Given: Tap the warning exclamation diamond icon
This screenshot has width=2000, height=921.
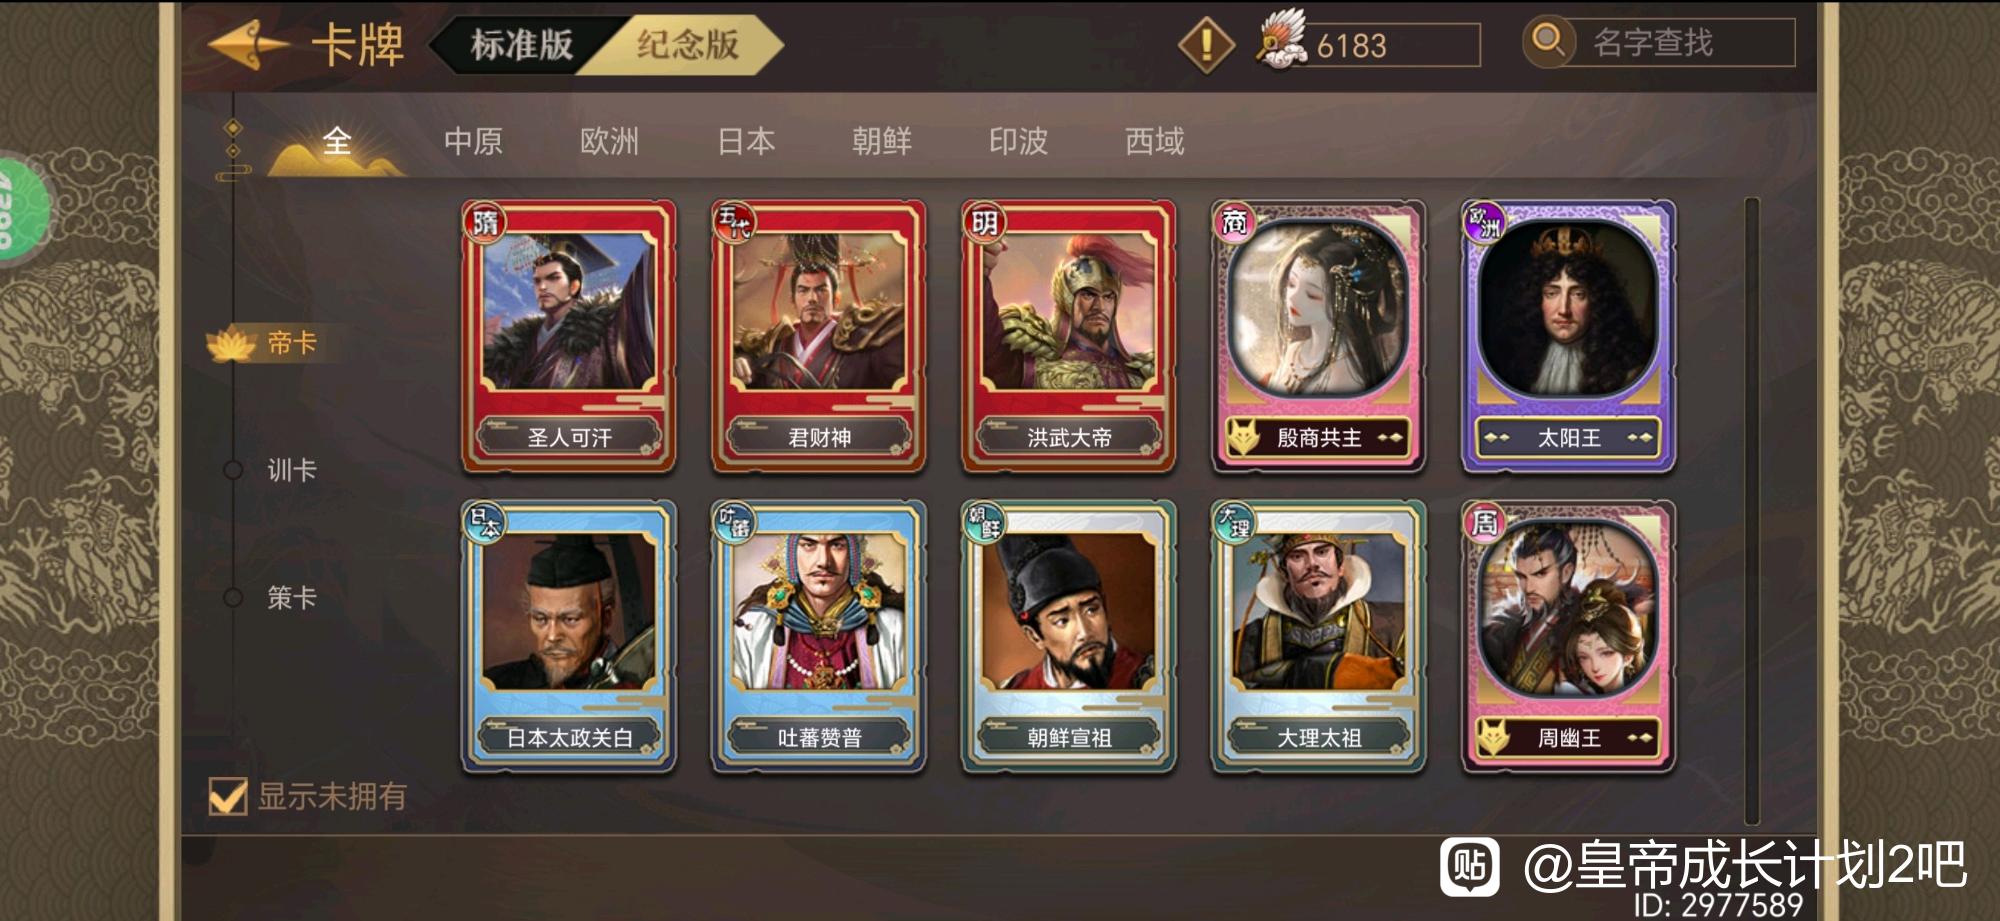Looking at the screenshot, I should pos(1206,45).
